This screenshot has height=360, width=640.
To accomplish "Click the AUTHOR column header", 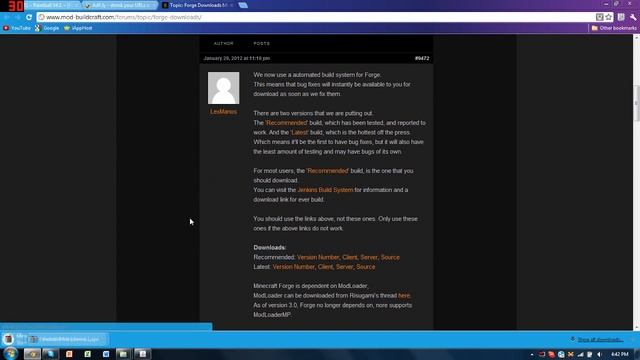I will (x=224, y=43).
